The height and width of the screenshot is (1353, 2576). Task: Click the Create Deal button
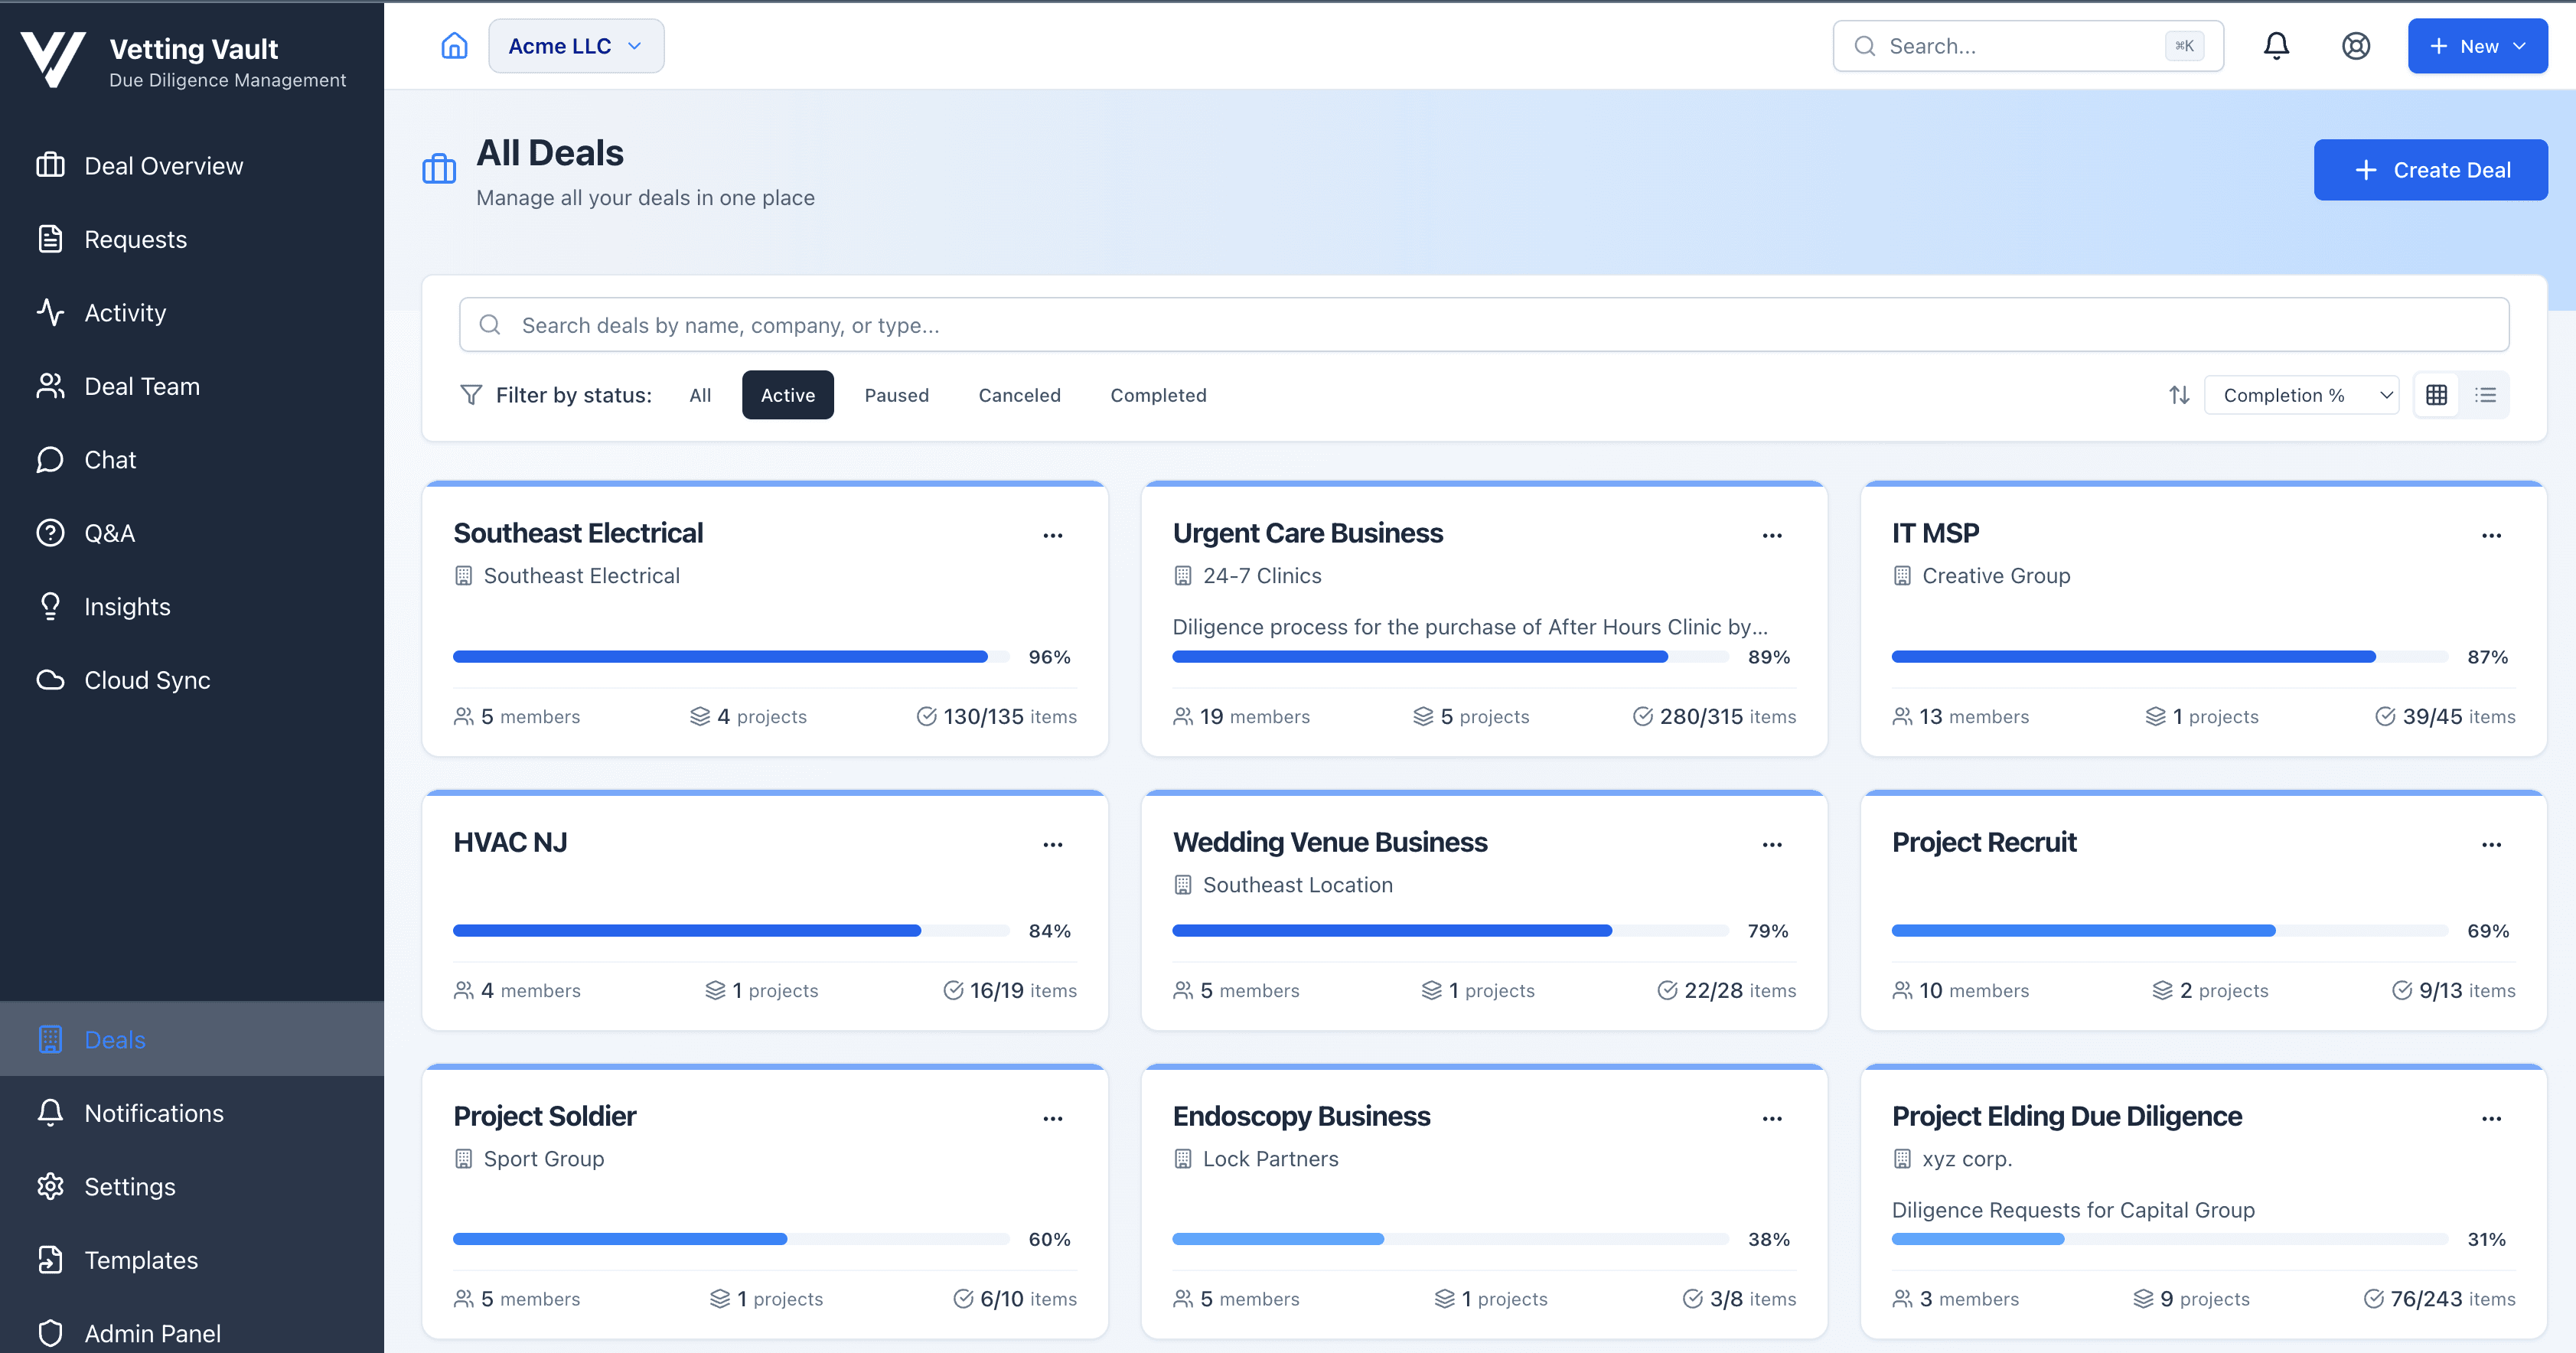(2430, 169)
